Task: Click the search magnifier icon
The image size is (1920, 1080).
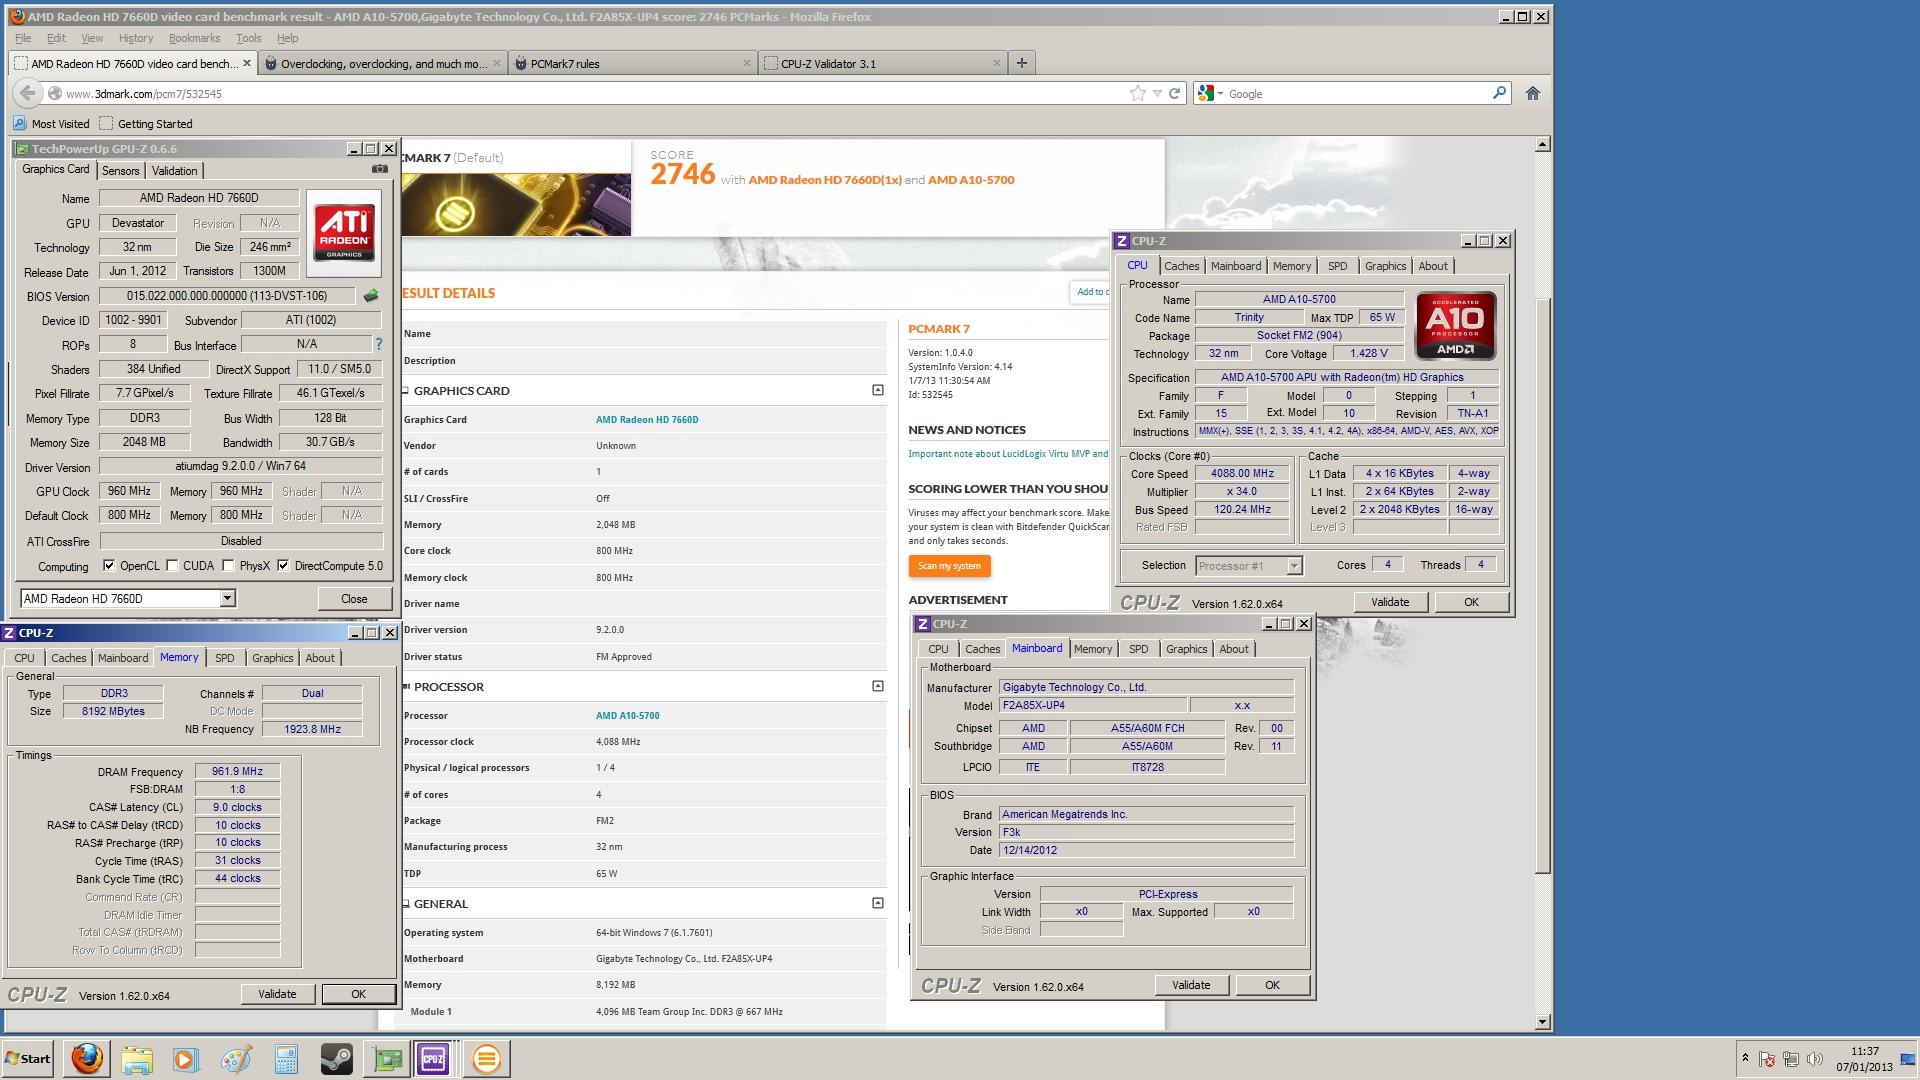Action: click(1499, 93)
